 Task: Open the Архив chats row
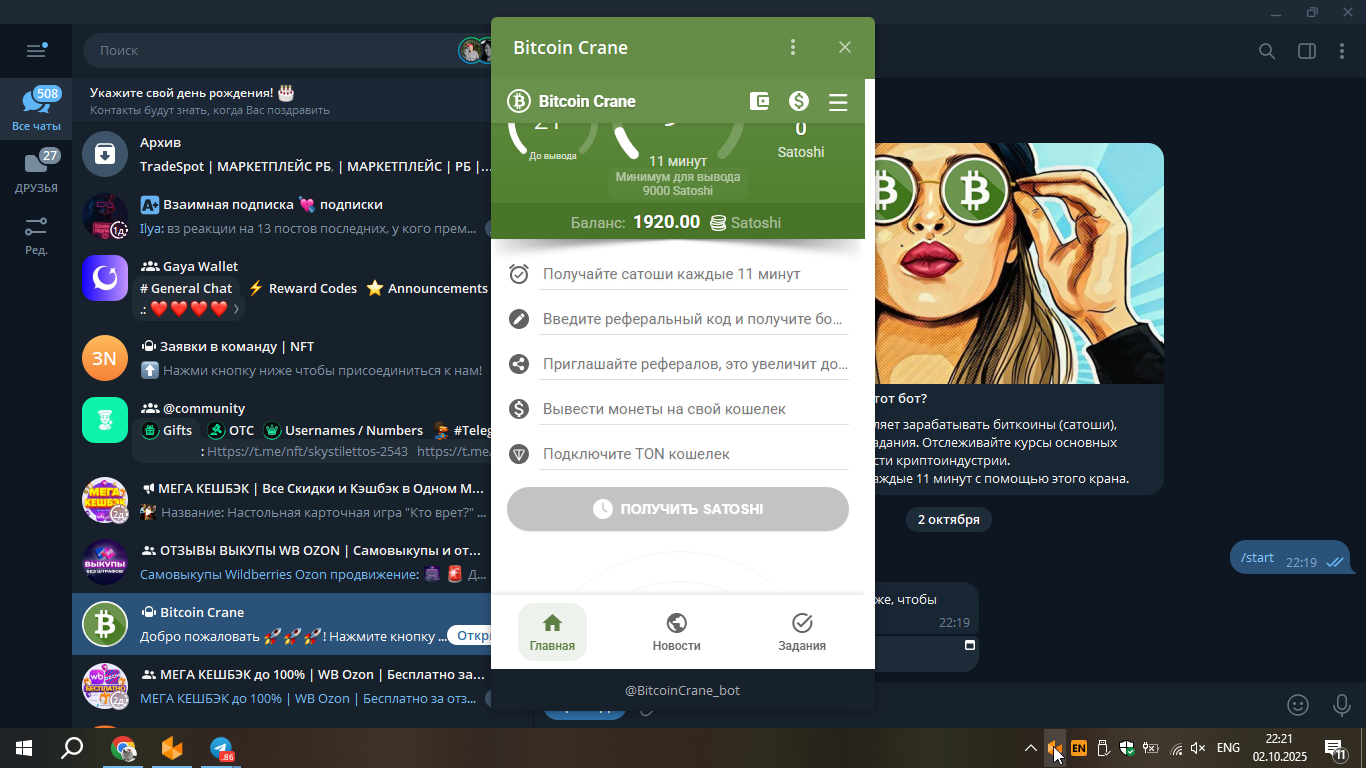282,154
